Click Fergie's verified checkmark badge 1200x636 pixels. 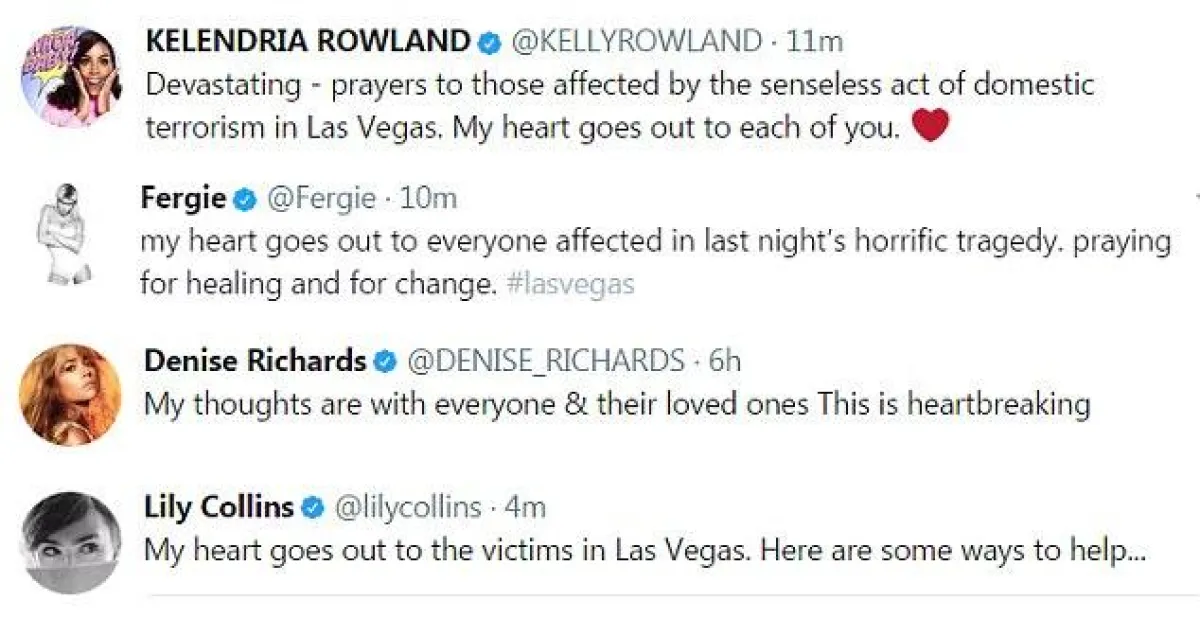[243, 199]
